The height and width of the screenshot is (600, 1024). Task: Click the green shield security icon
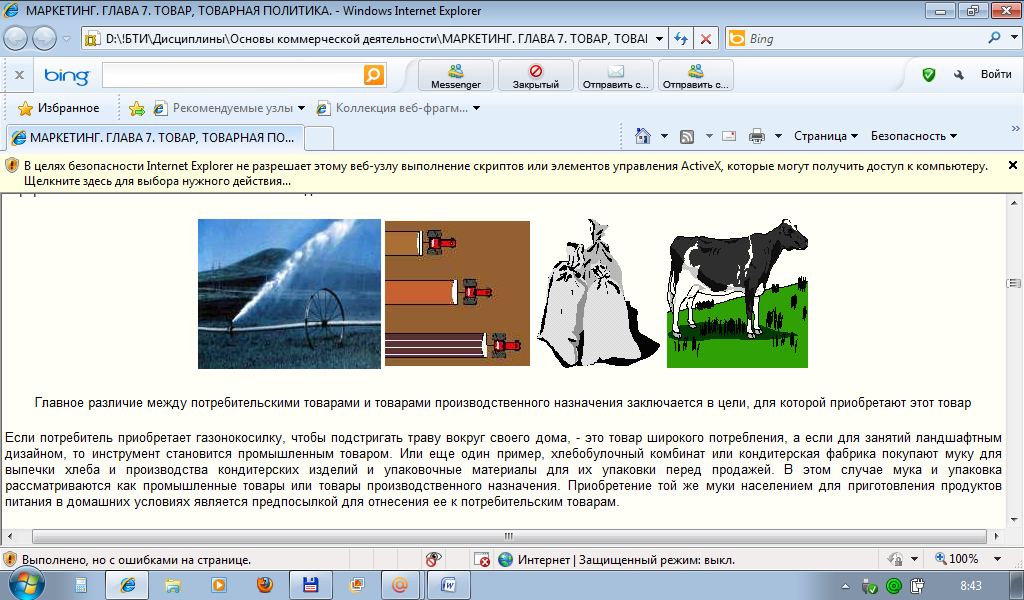pyautogui.click(x=929, y=75)
